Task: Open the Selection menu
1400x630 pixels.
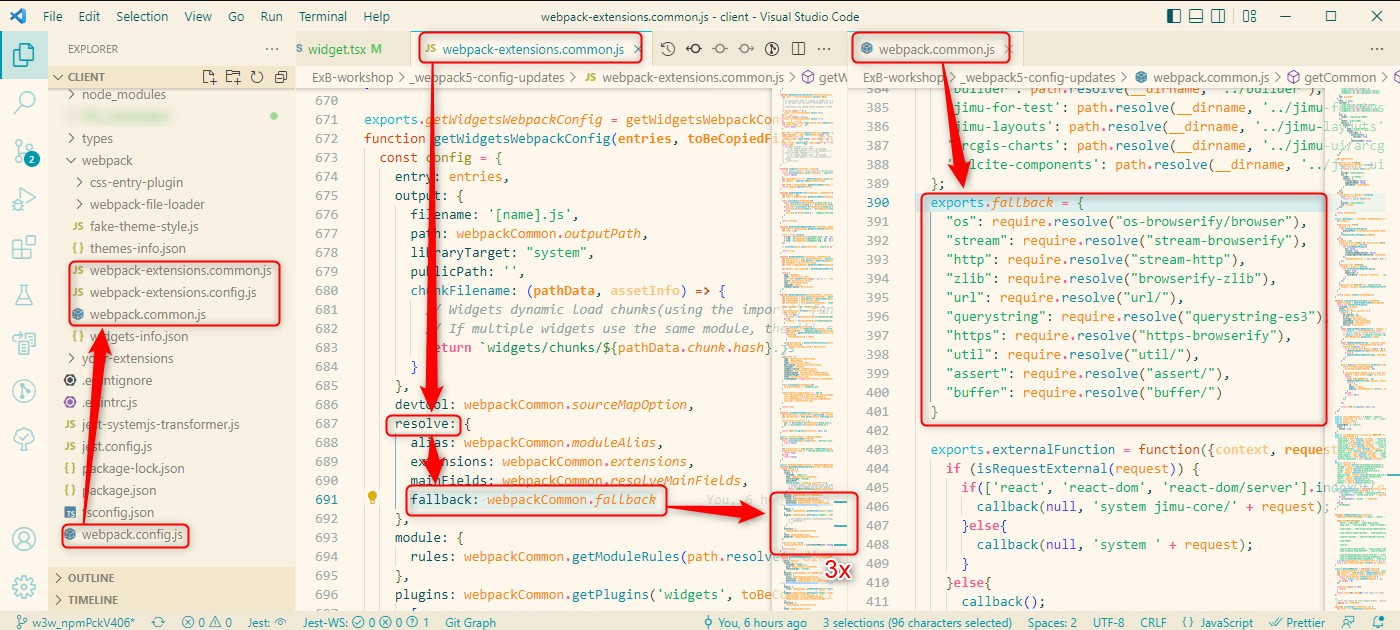Action: click(142, 17)
